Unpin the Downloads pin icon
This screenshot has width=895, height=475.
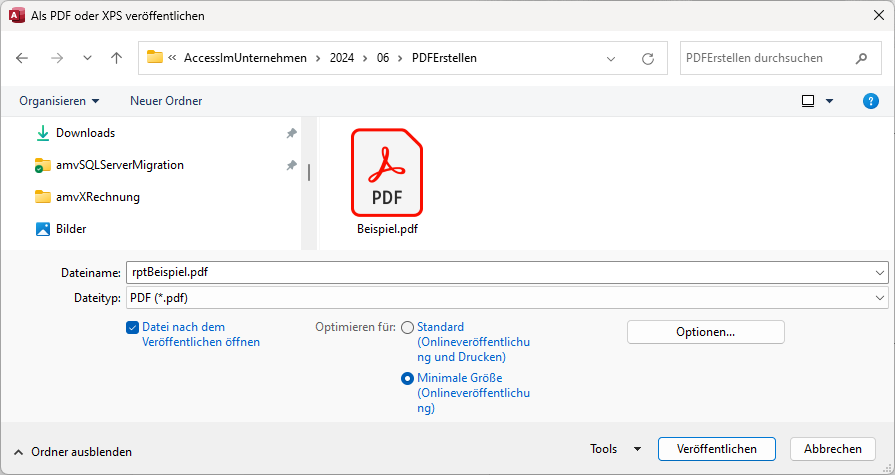click(292, 133)
